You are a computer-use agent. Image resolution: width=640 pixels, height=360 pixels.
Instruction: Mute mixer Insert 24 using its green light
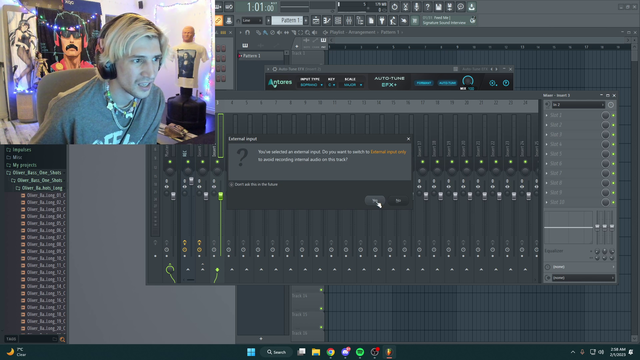(525, 162)
